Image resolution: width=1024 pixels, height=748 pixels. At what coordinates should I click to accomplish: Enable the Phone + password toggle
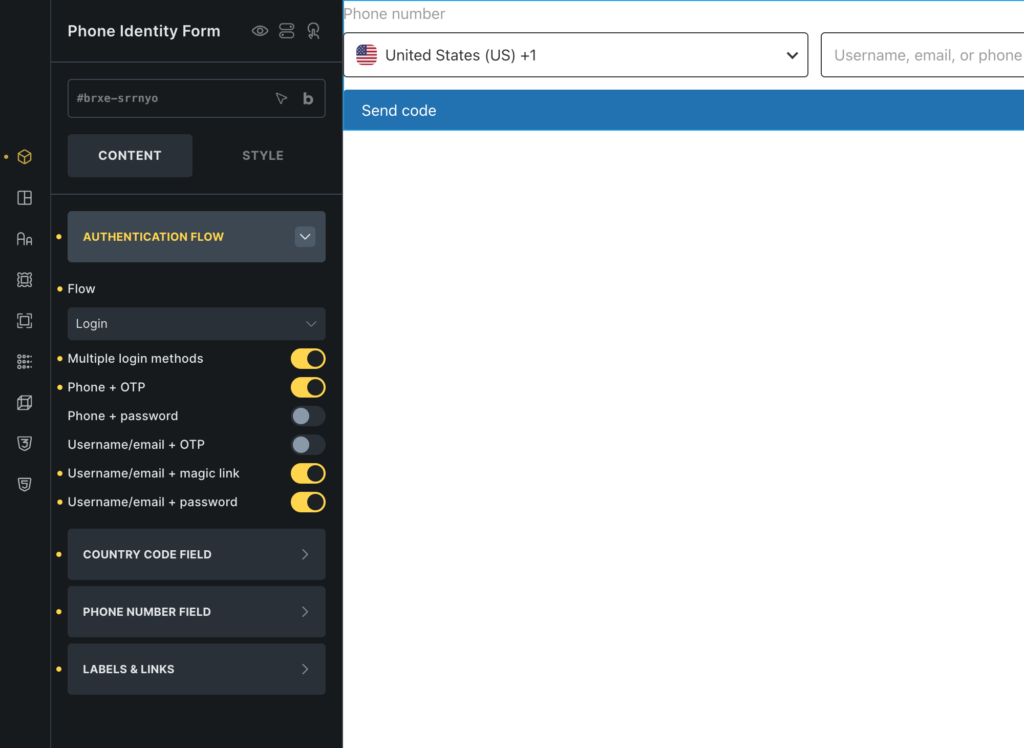(x=308, y=416)
